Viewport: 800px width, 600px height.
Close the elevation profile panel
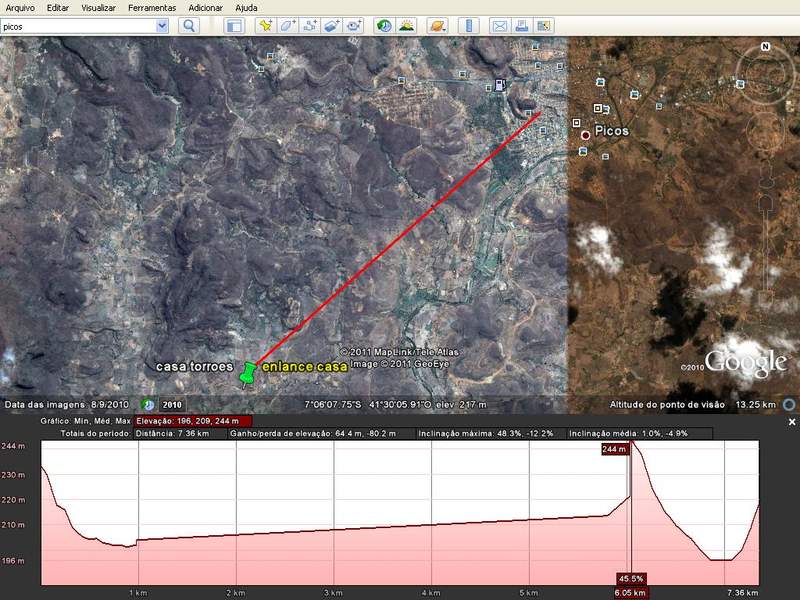792,422
